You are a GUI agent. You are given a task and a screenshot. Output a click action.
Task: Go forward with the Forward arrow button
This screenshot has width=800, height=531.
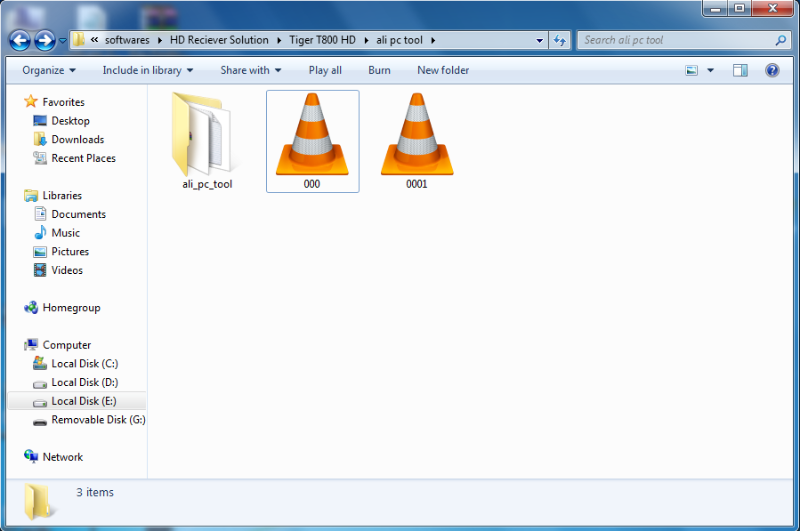44,40
